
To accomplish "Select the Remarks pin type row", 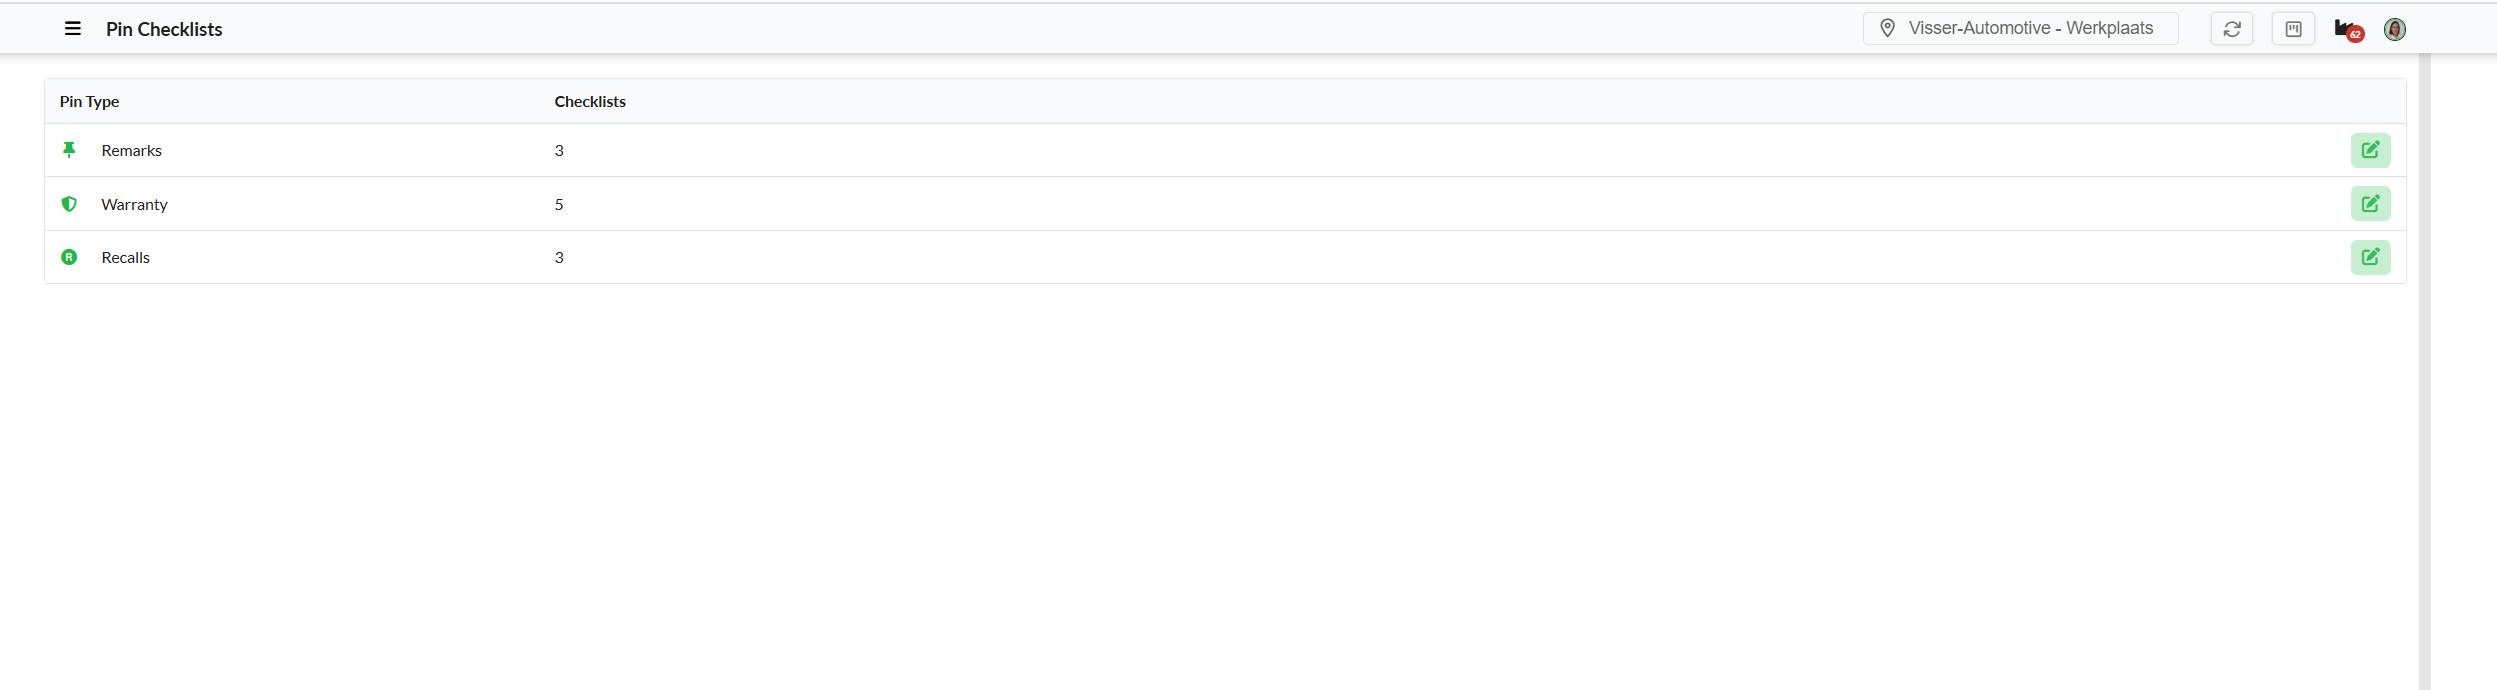I will pyautogui.click(x=131, y=151).
